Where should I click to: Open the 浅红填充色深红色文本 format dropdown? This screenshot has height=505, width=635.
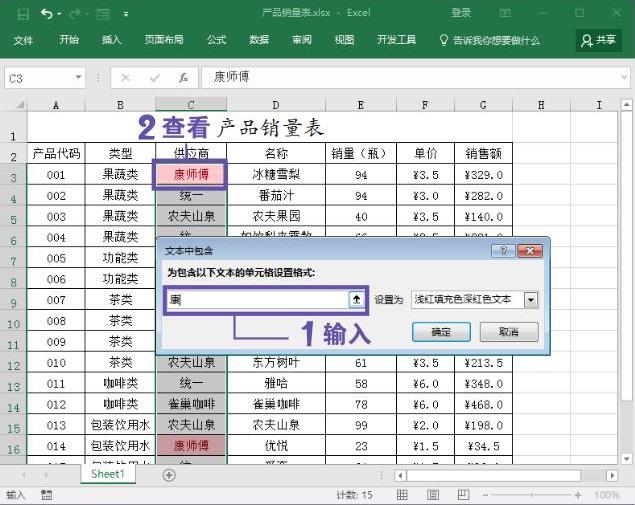click(x=531, y=300)
